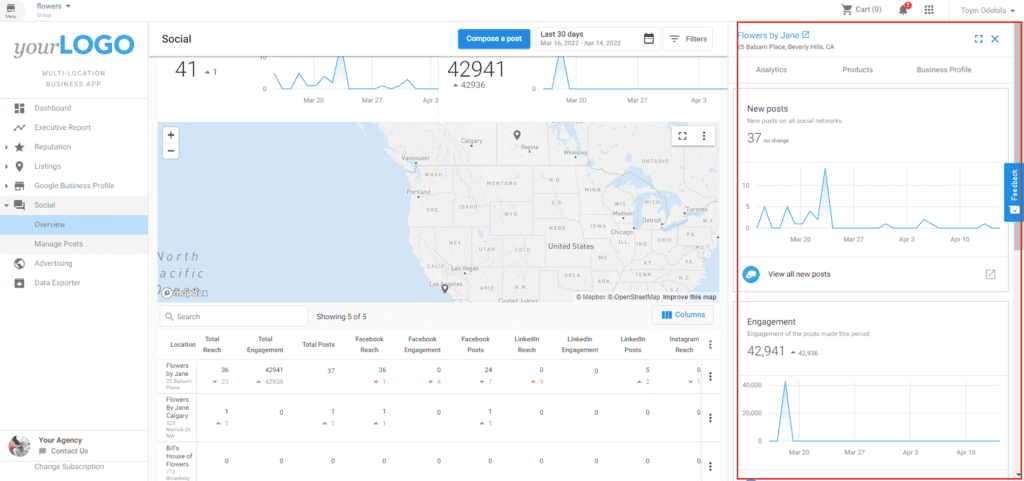
Task: Zoom in on the map
Action: click(171, 135)
